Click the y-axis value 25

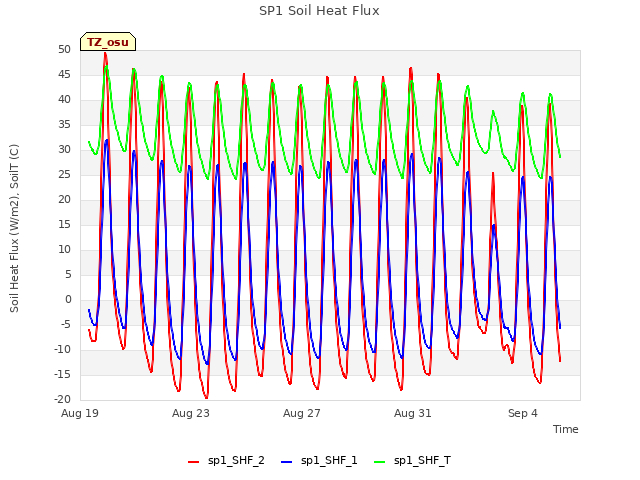pyautogui.click(x=64, y=174)
